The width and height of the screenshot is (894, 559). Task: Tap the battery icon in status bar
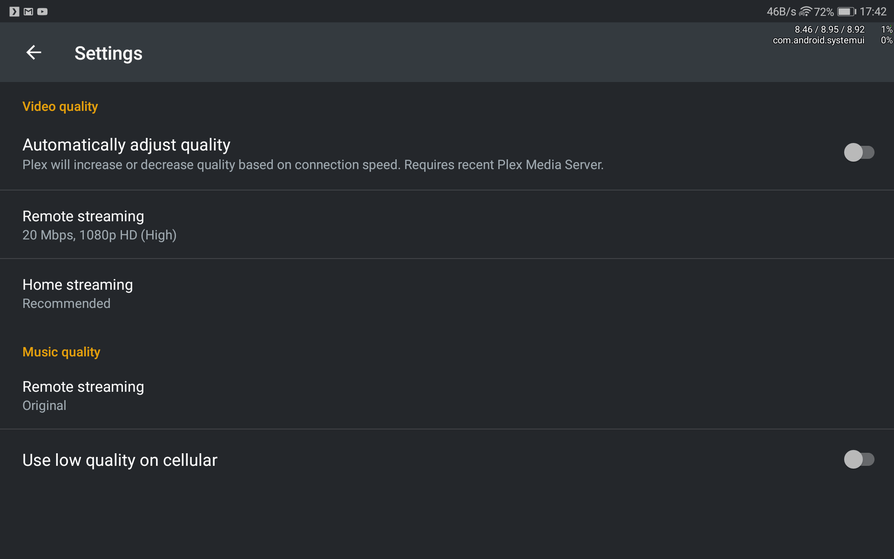click(845, 11)
